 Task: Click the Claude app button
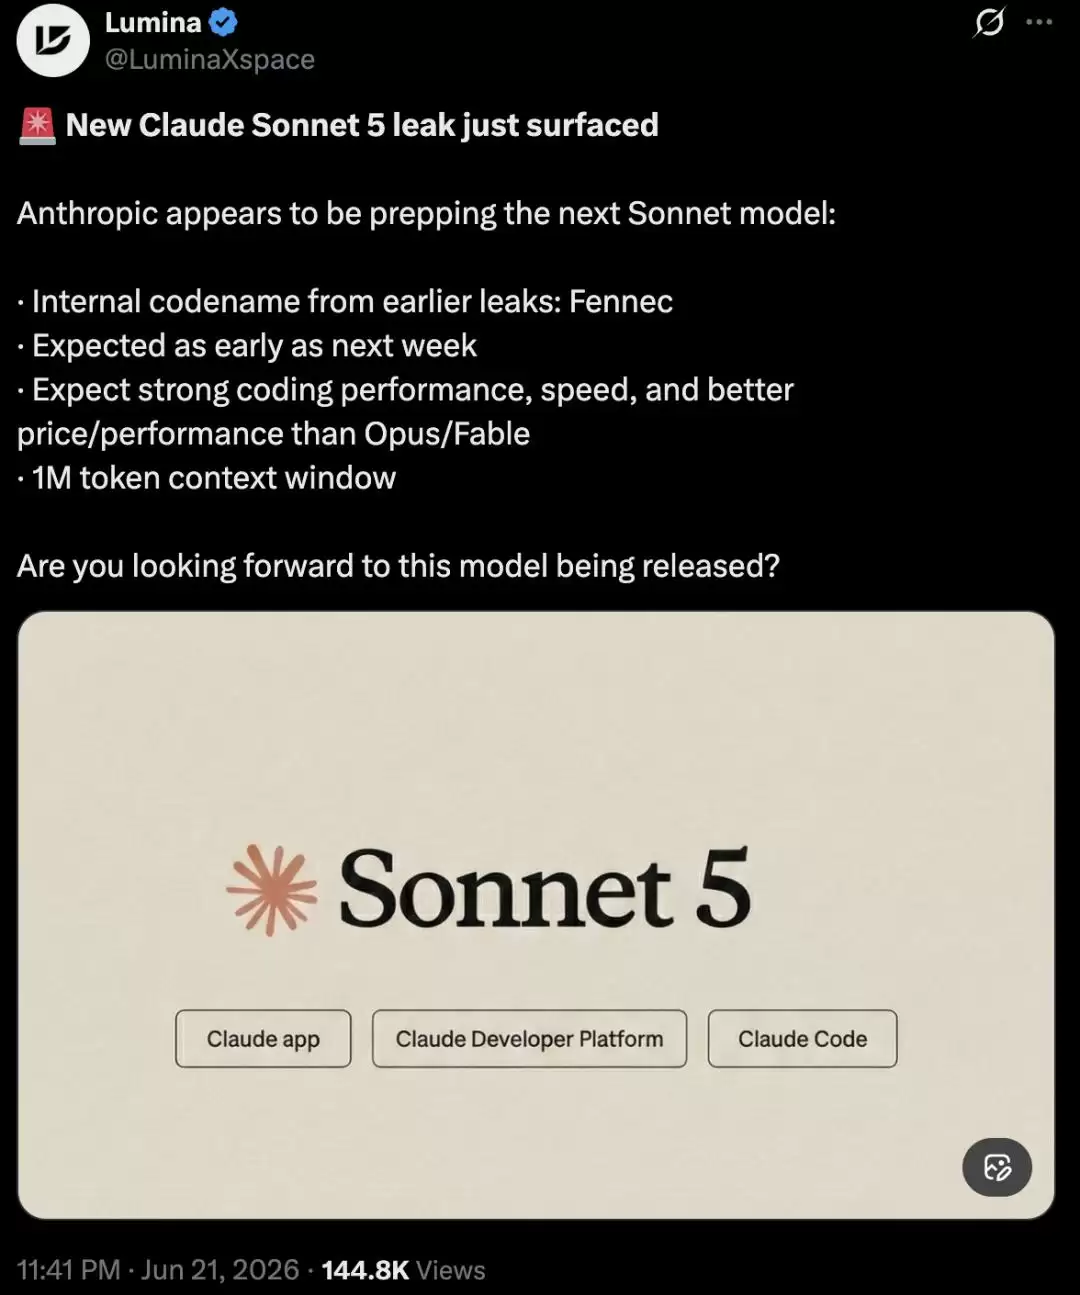(263, 1039)
